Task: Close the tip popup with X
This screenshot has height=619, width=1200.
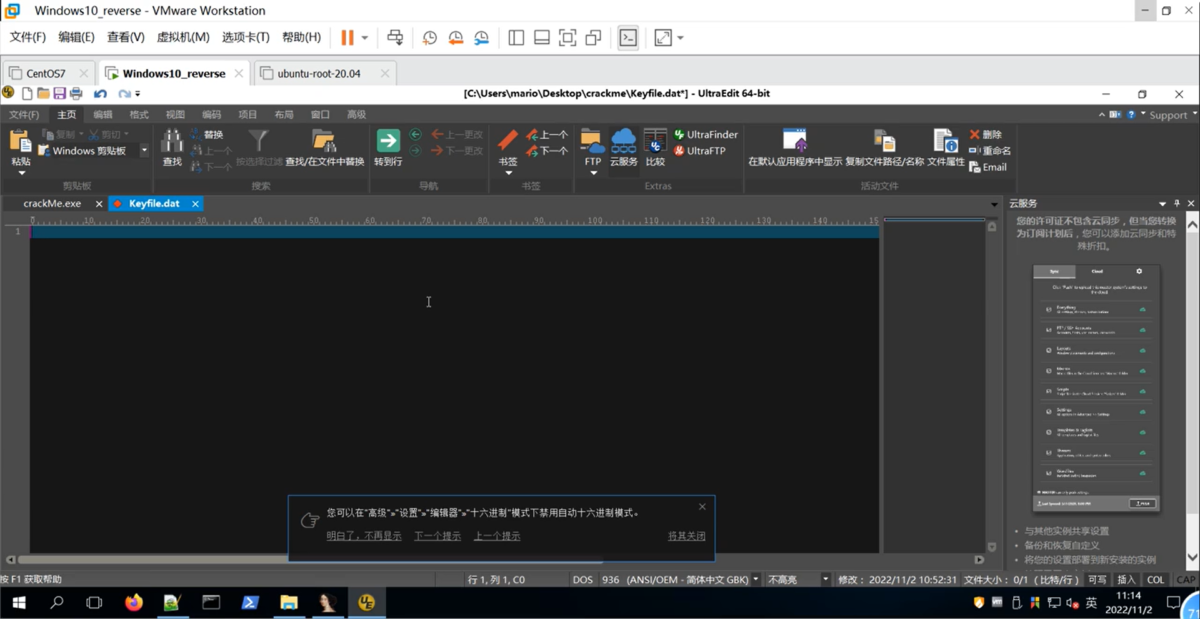Action: point(702,507)
